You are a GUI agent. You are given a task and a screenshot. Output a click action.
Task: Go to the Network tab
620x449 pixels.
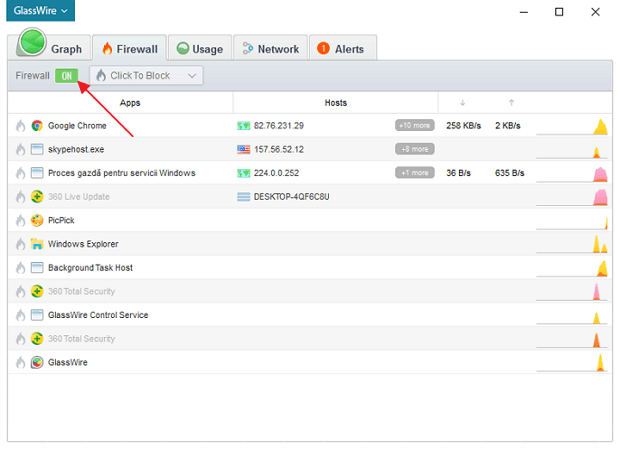[x=270, y=48]
